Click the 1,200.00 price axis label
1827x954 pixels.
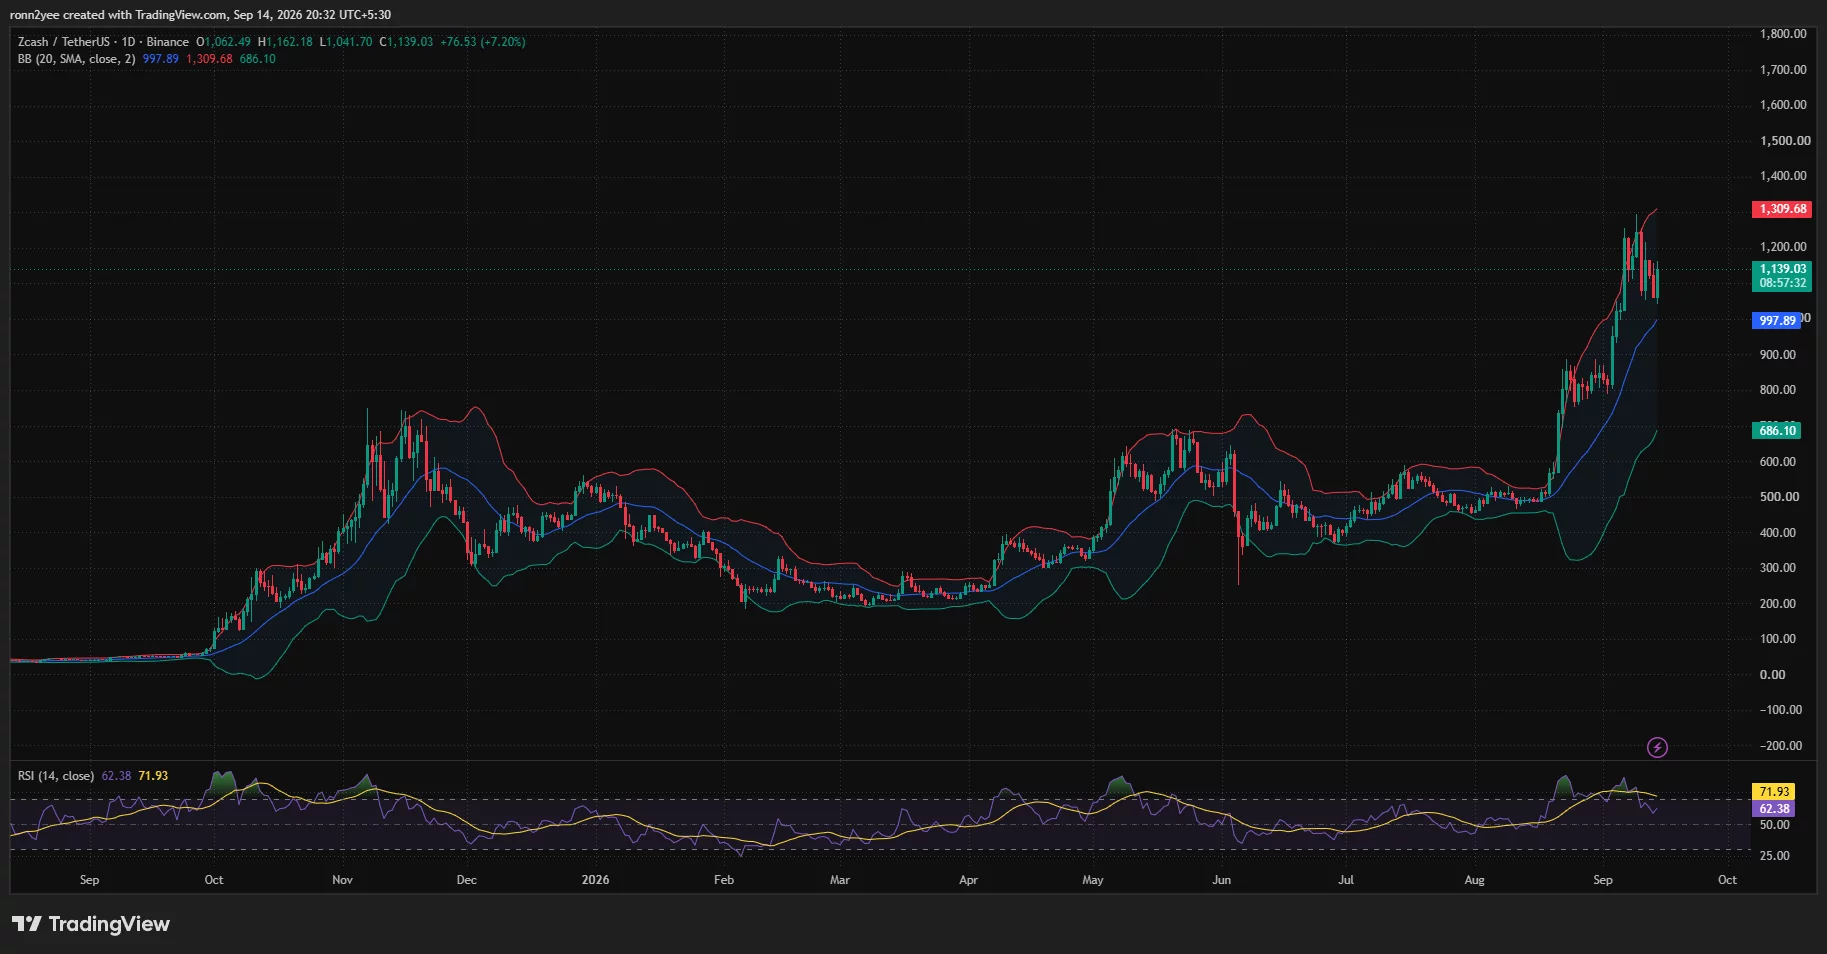(x=1783, y=247)
